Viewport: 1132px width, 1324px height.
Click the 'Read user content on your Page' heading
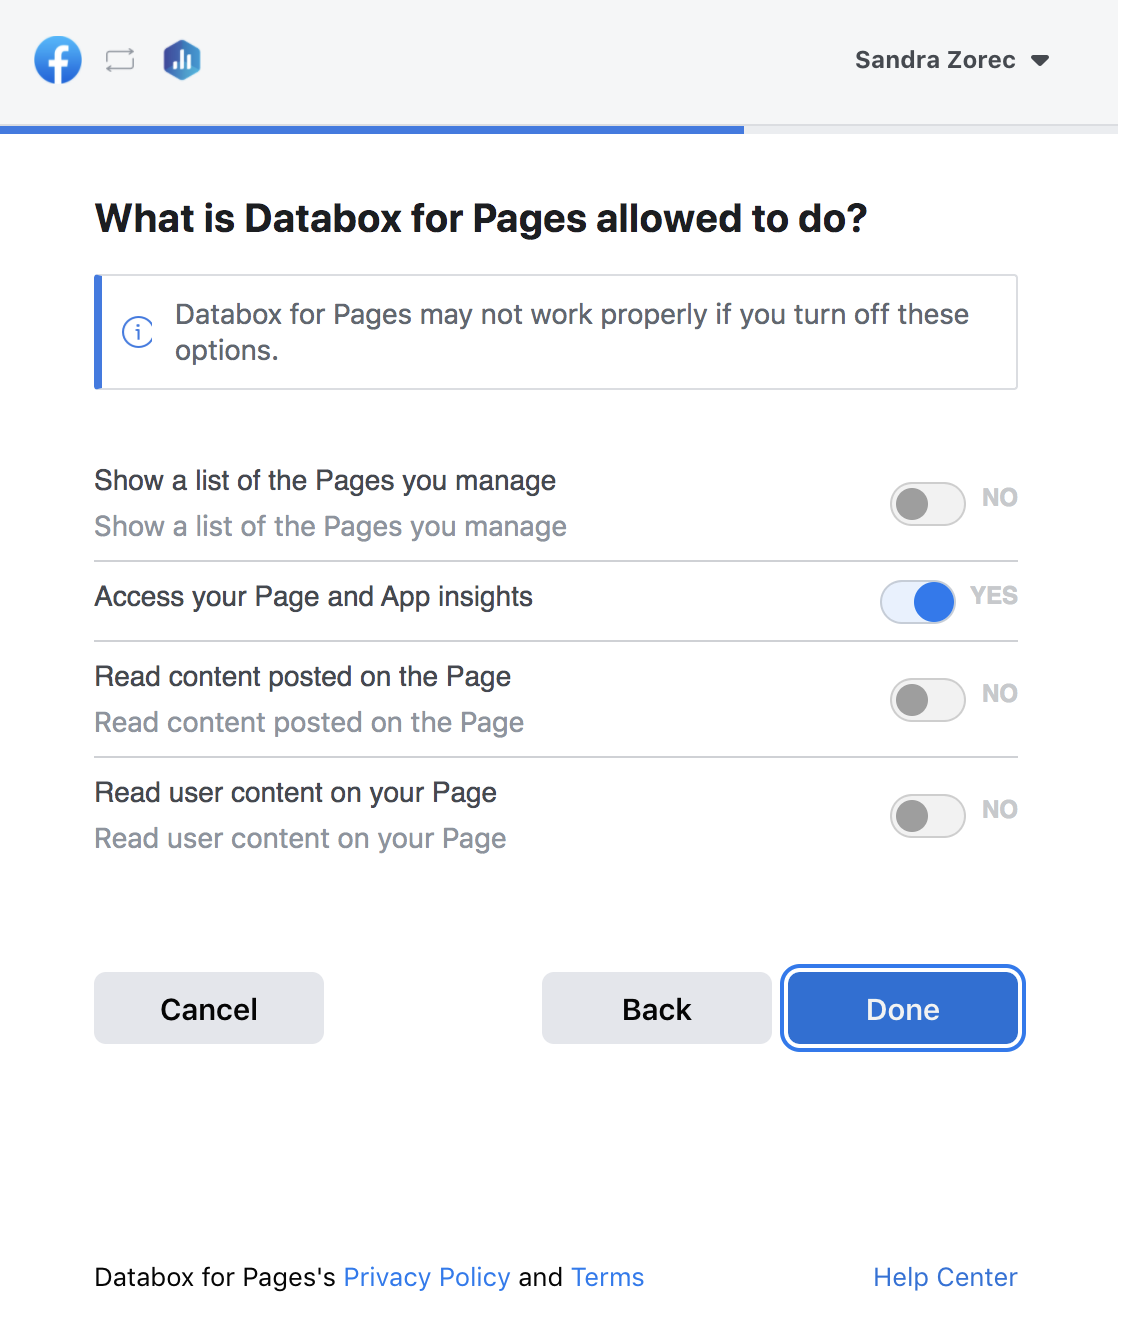pyautogui.click(x=295, y=793)
